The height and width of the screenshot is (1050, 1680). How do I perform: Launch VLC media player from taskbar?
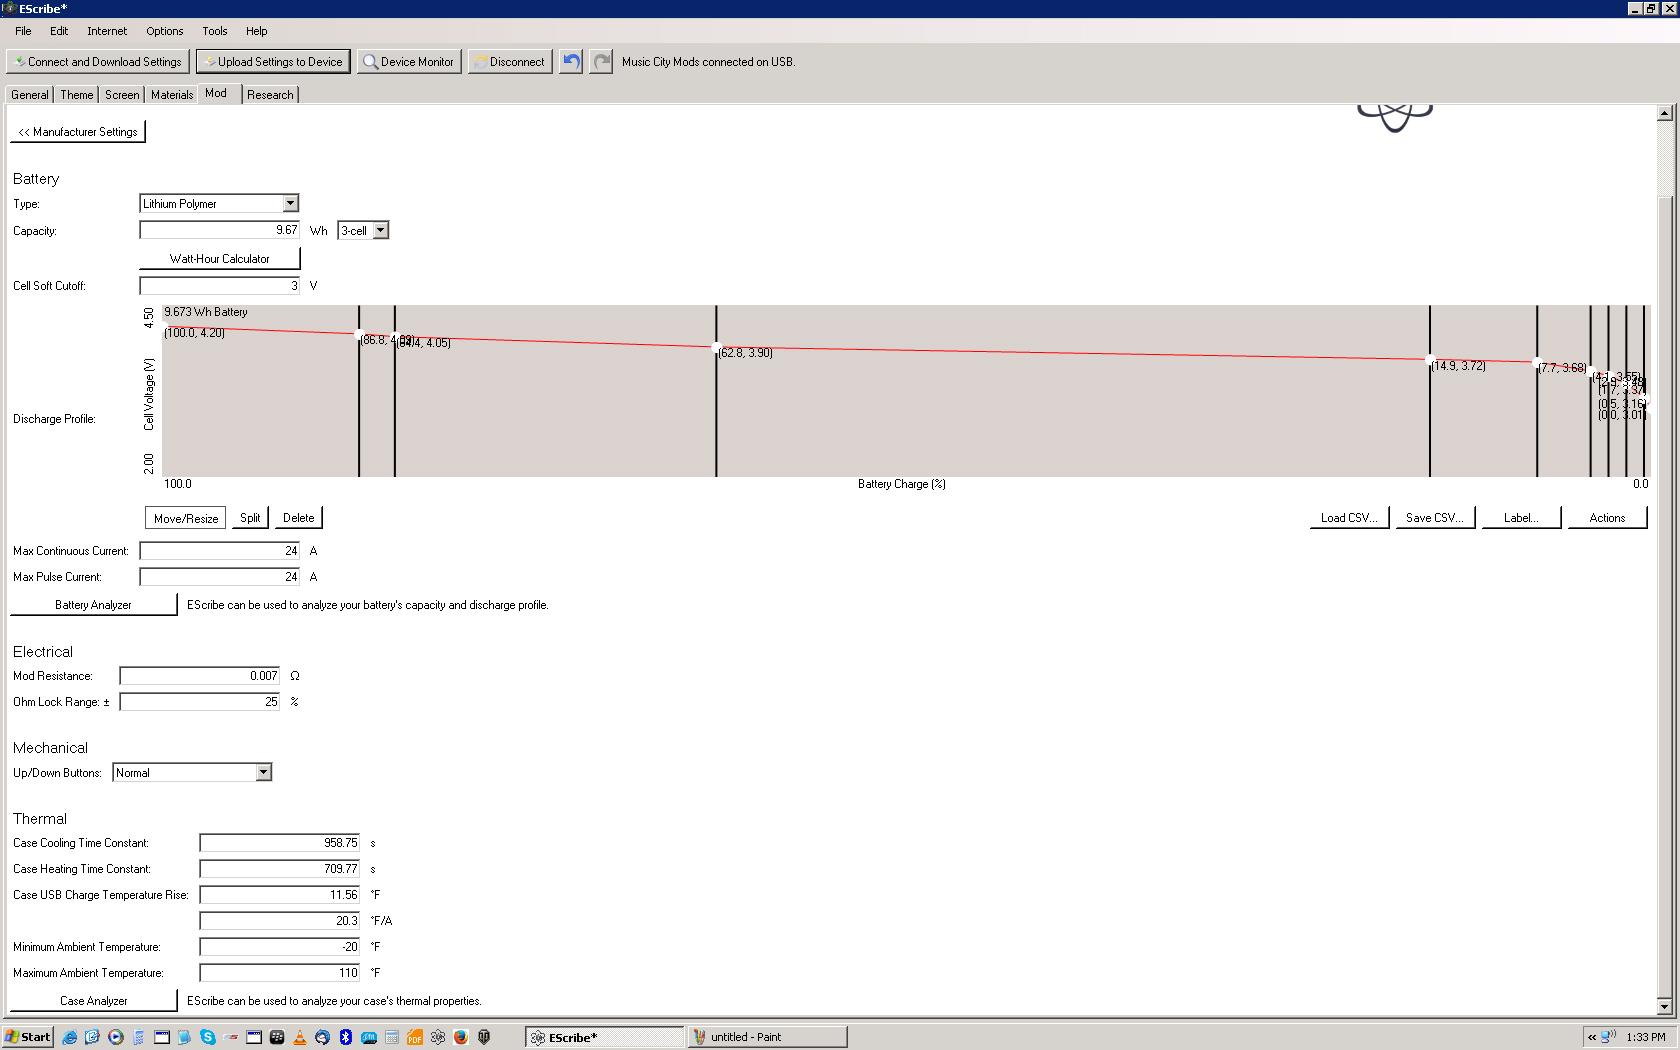point(299,1037)
